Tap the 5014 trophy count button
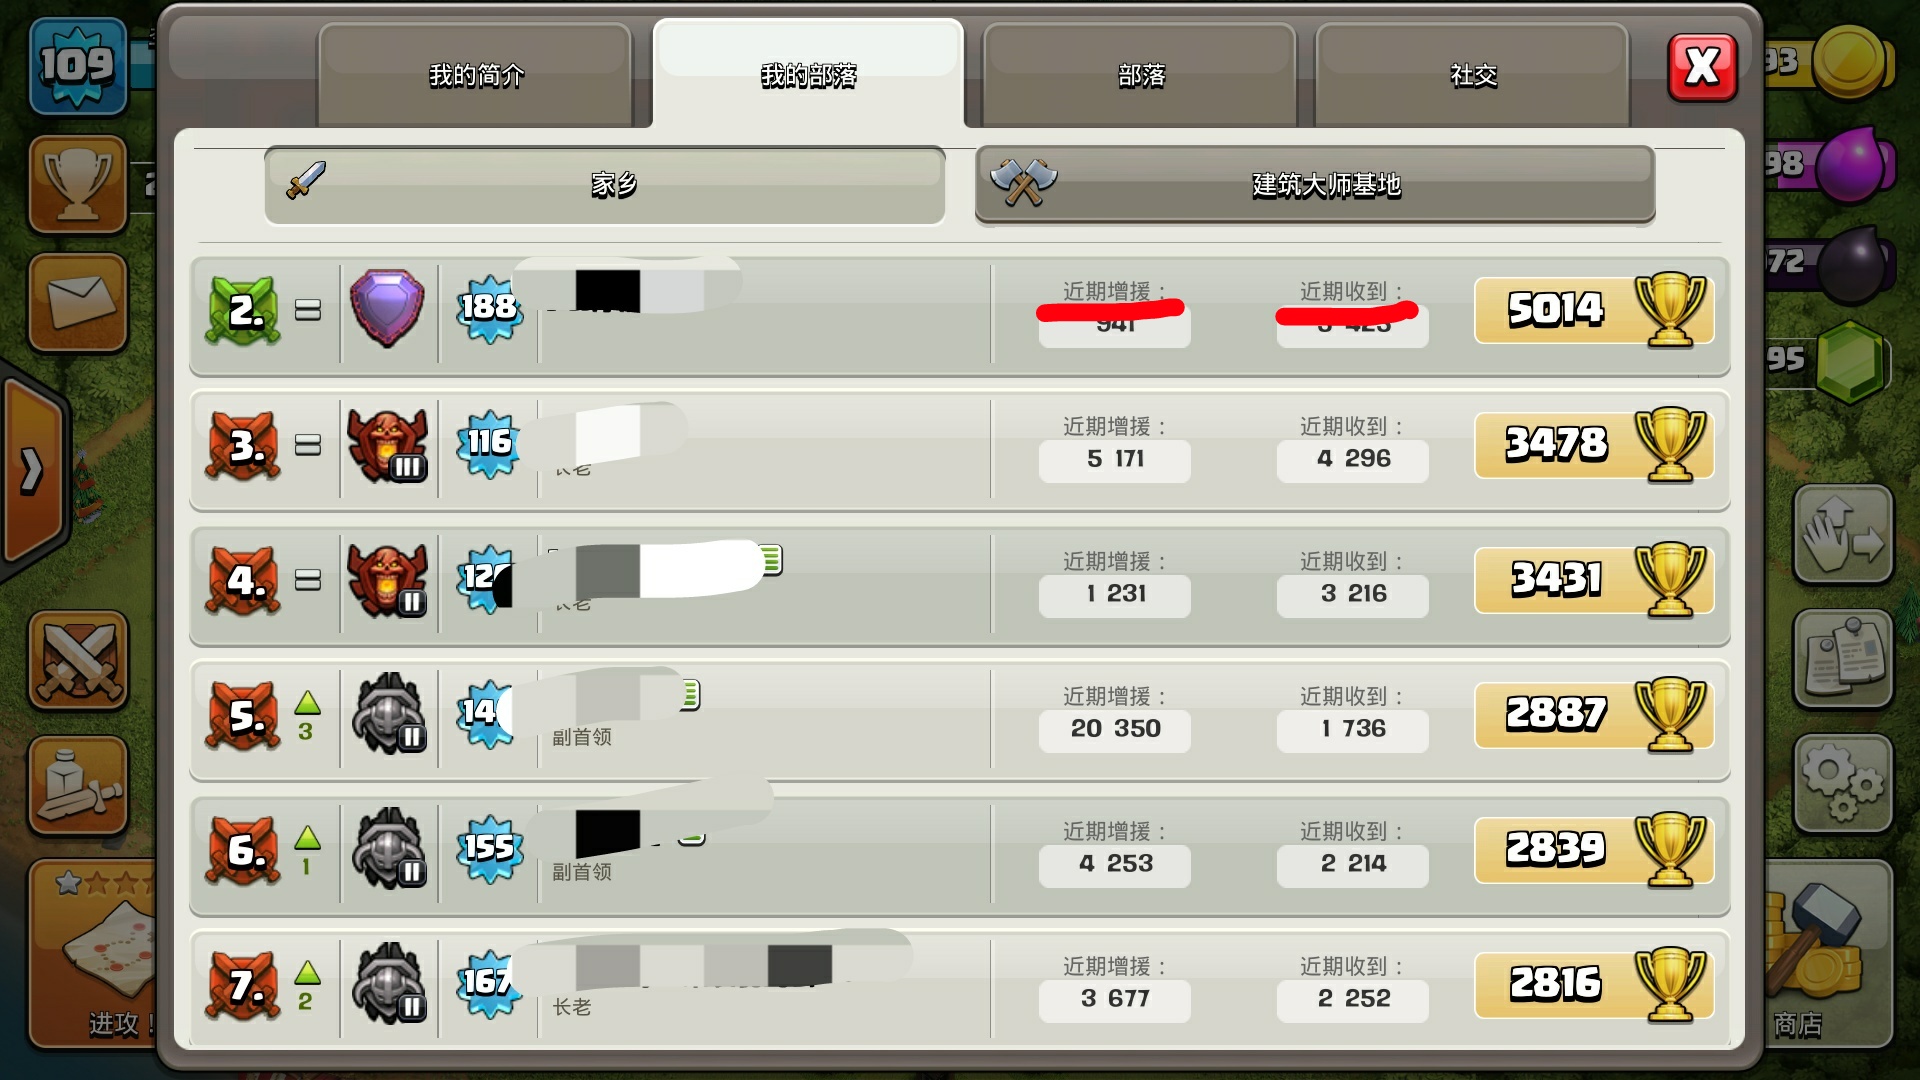 (x=1594, y=311)
